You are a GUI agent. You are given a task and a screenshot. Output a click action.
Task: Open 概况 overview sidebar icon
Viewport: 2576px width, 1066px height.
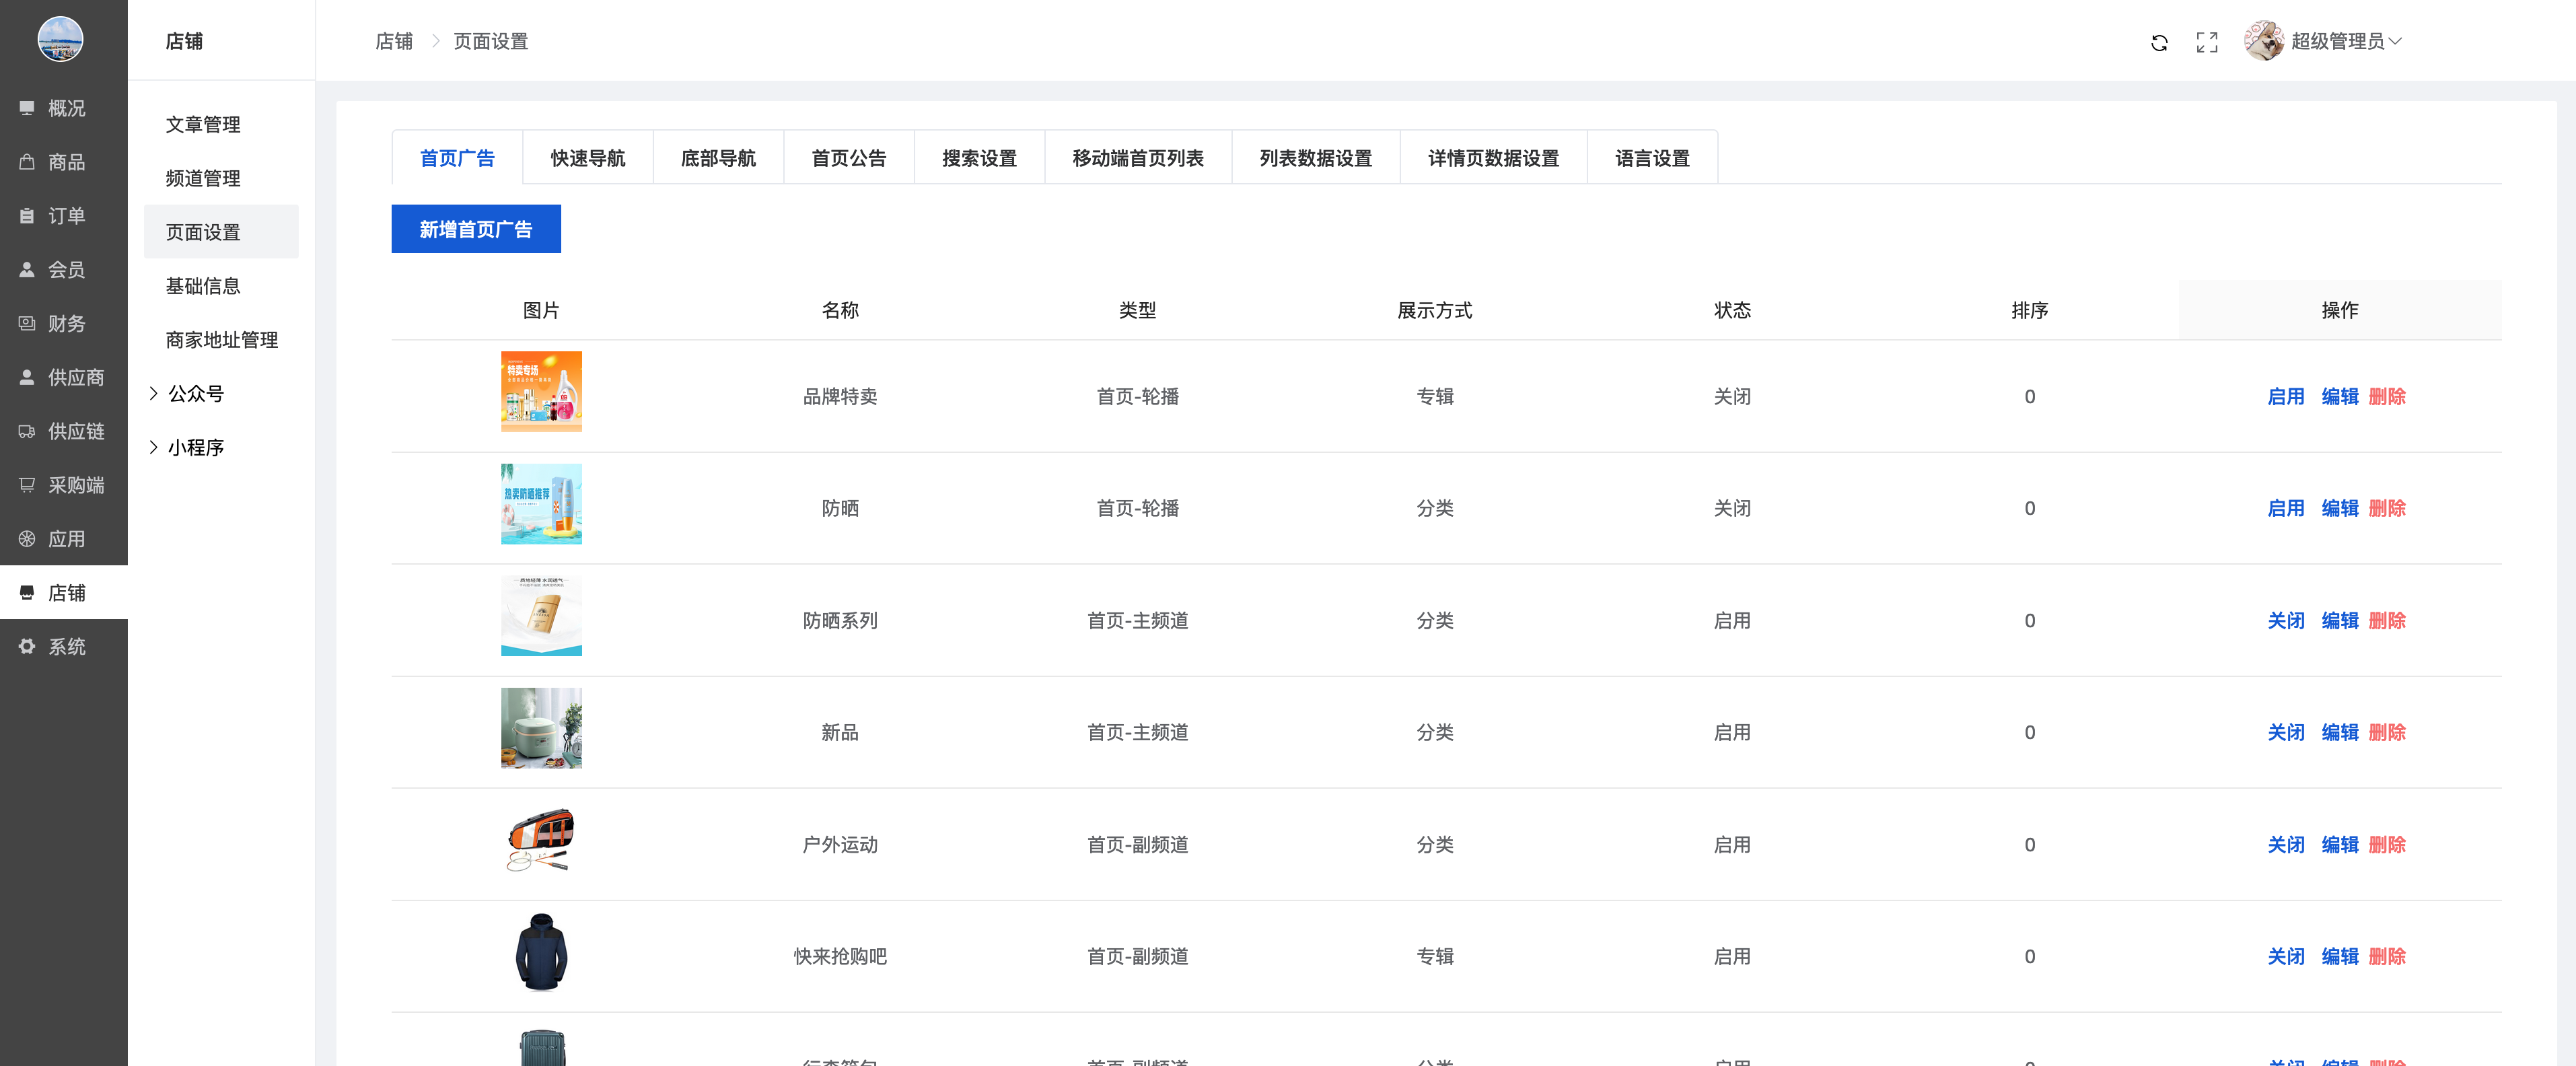click(x=27, y=108)
